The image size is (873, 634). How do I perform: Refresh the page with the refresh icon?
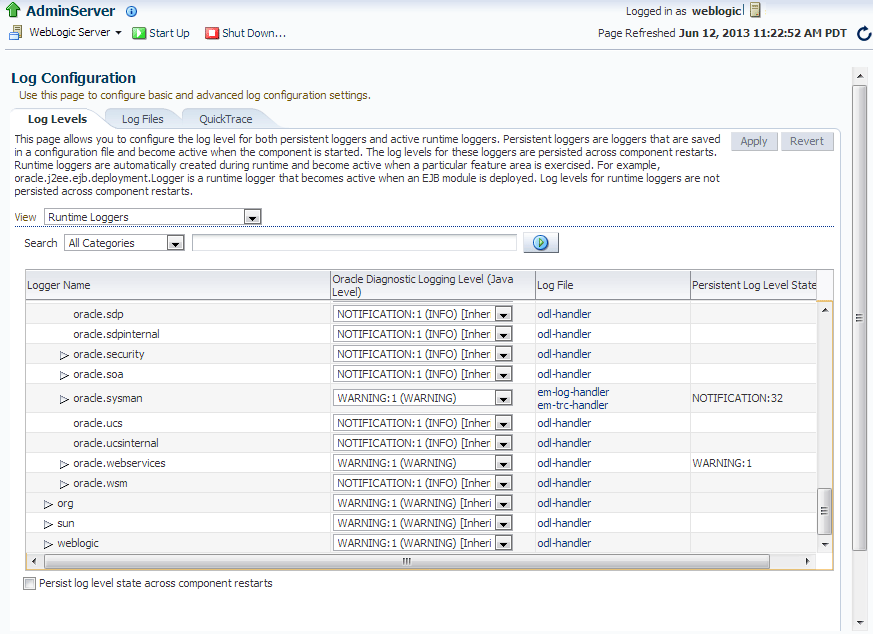click(863, 33)
